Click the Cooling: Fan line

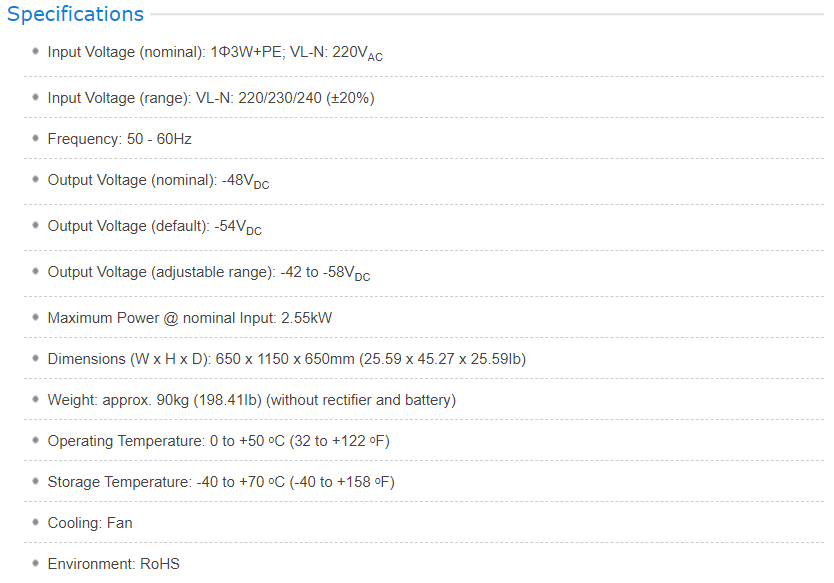click(x=90, y=523)
